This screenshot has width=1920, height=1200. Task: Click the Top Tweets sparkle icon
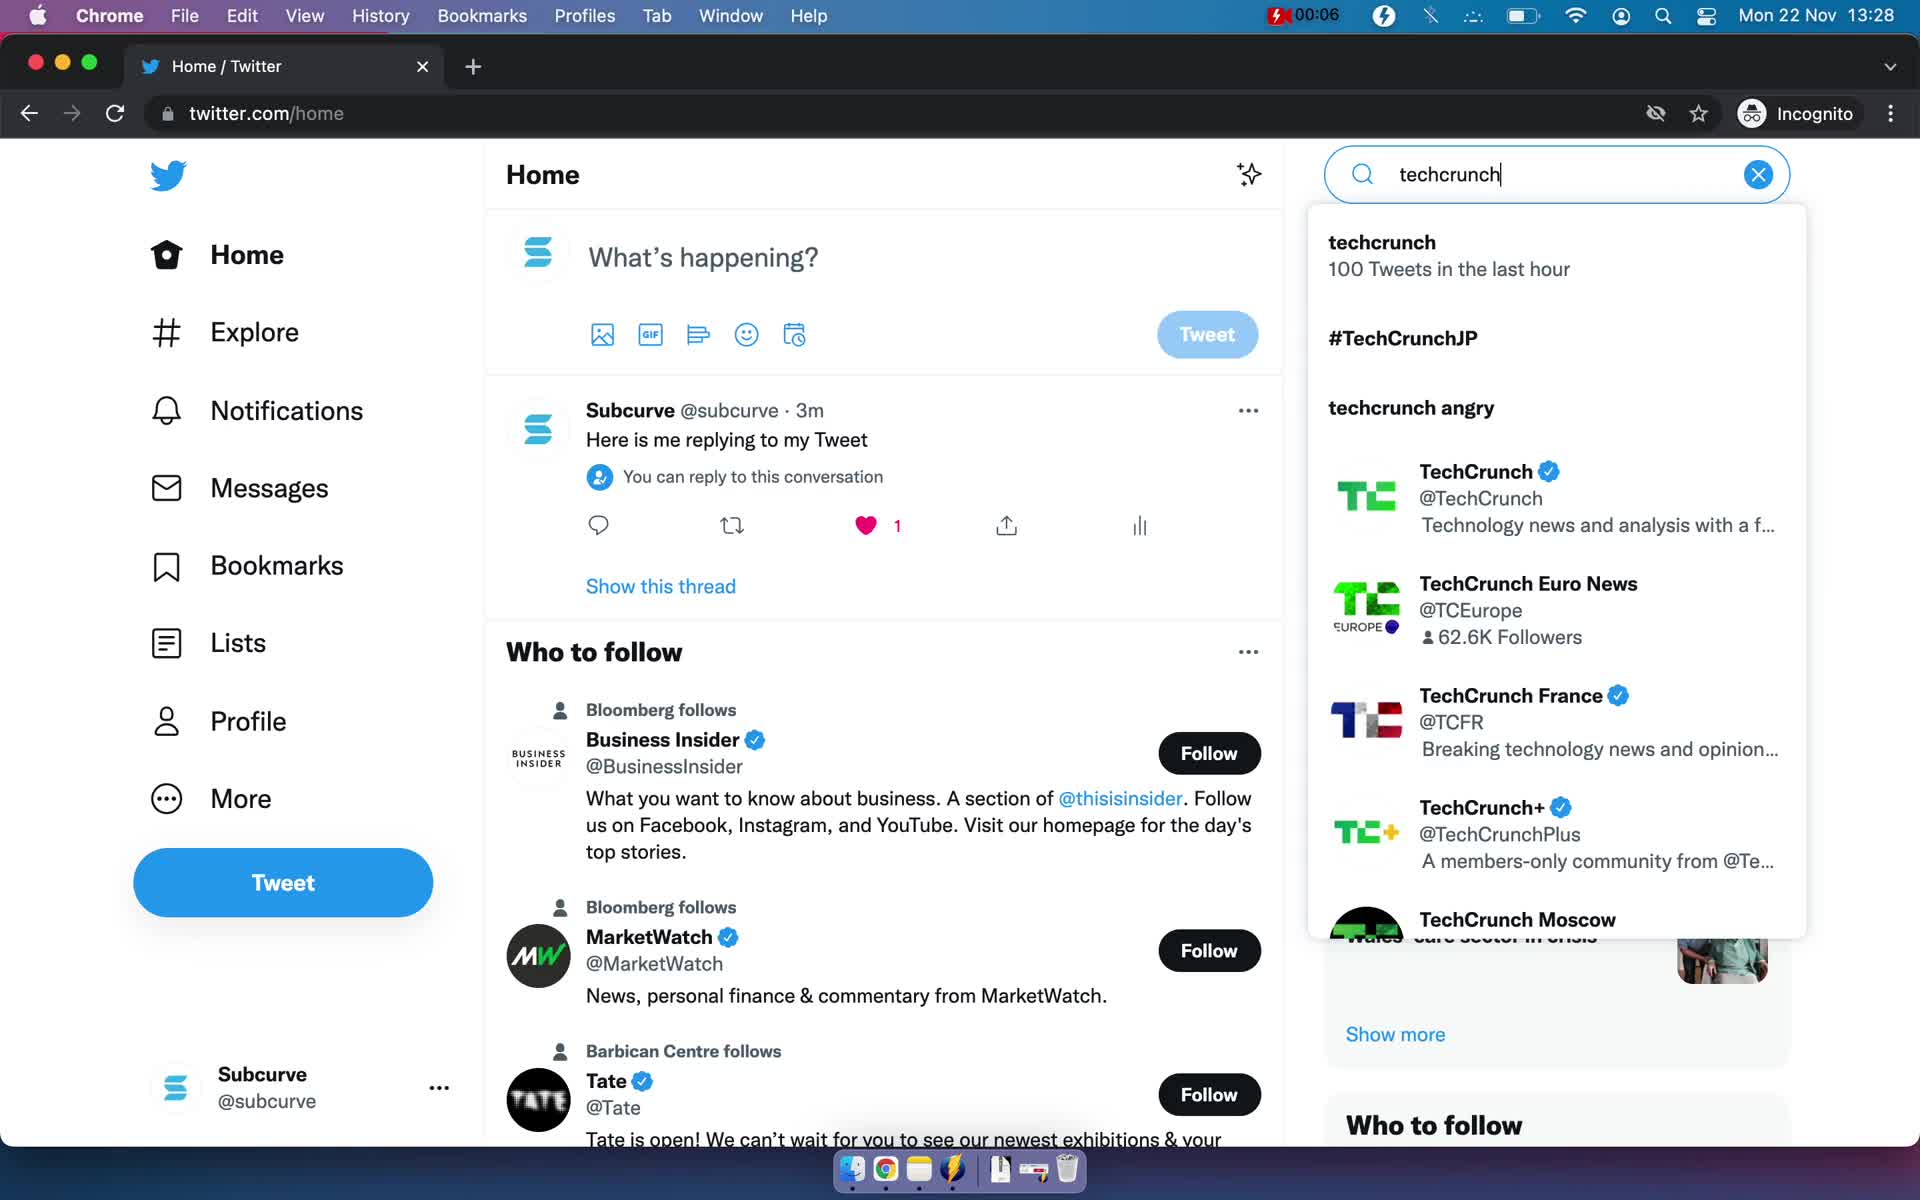[1248, 174]
